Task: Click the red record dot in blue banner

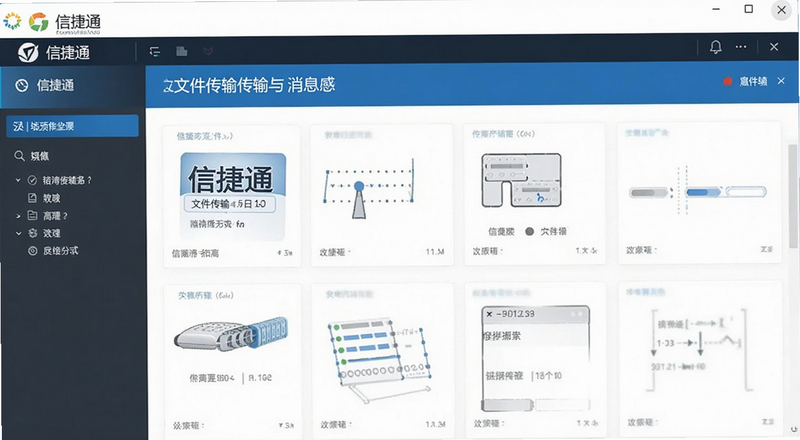Action: pos(728,81)
